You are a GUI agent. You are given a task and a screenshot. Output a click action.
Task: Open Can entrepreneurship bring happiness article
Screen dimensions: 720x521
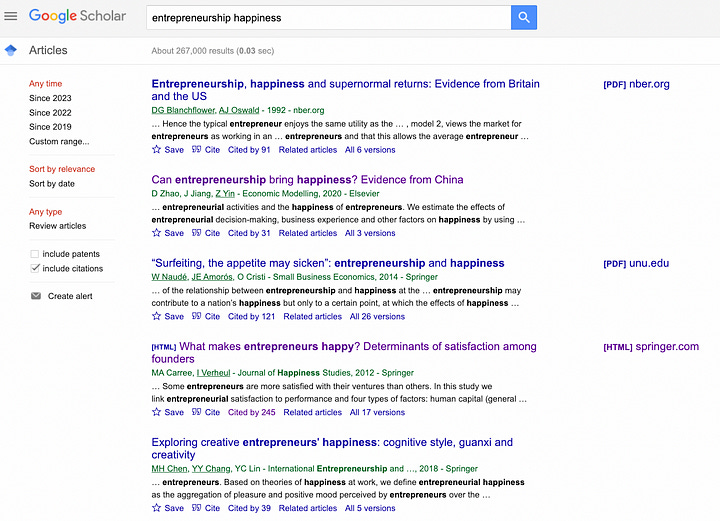pyautogui.click(x=307, y=179)
